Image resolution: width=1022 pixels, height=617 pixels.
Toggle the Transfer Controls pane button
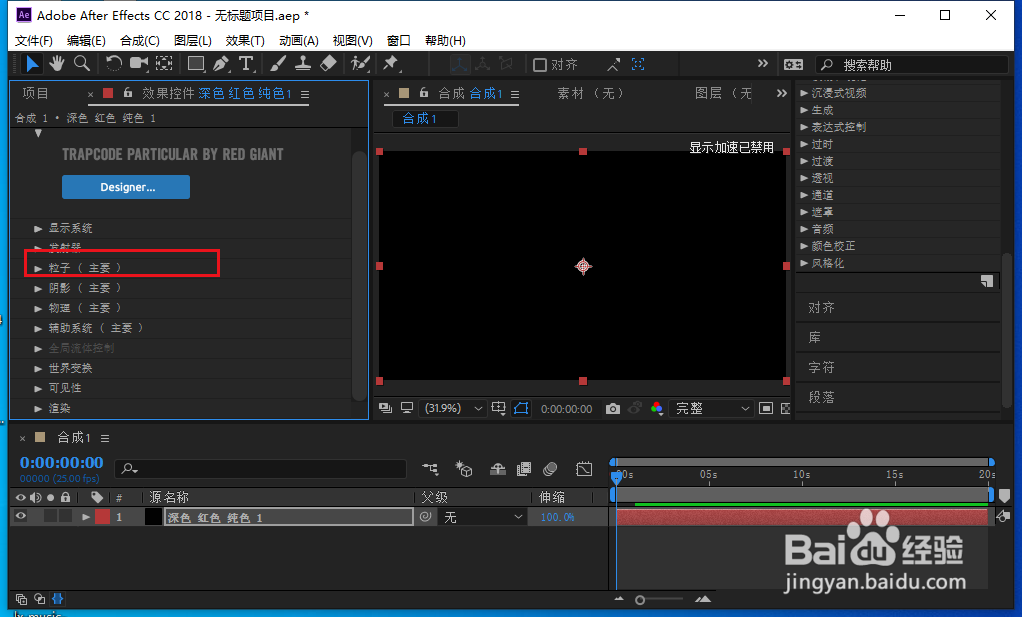click(39, 599)
